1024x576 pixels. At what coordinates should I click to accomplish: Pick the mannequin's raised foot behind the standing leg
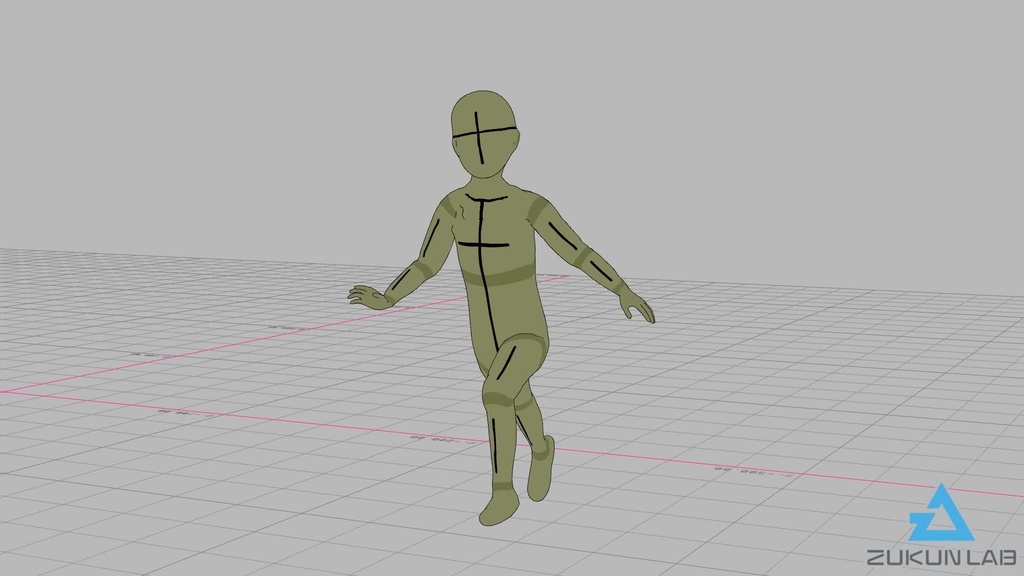click(541, 468)
